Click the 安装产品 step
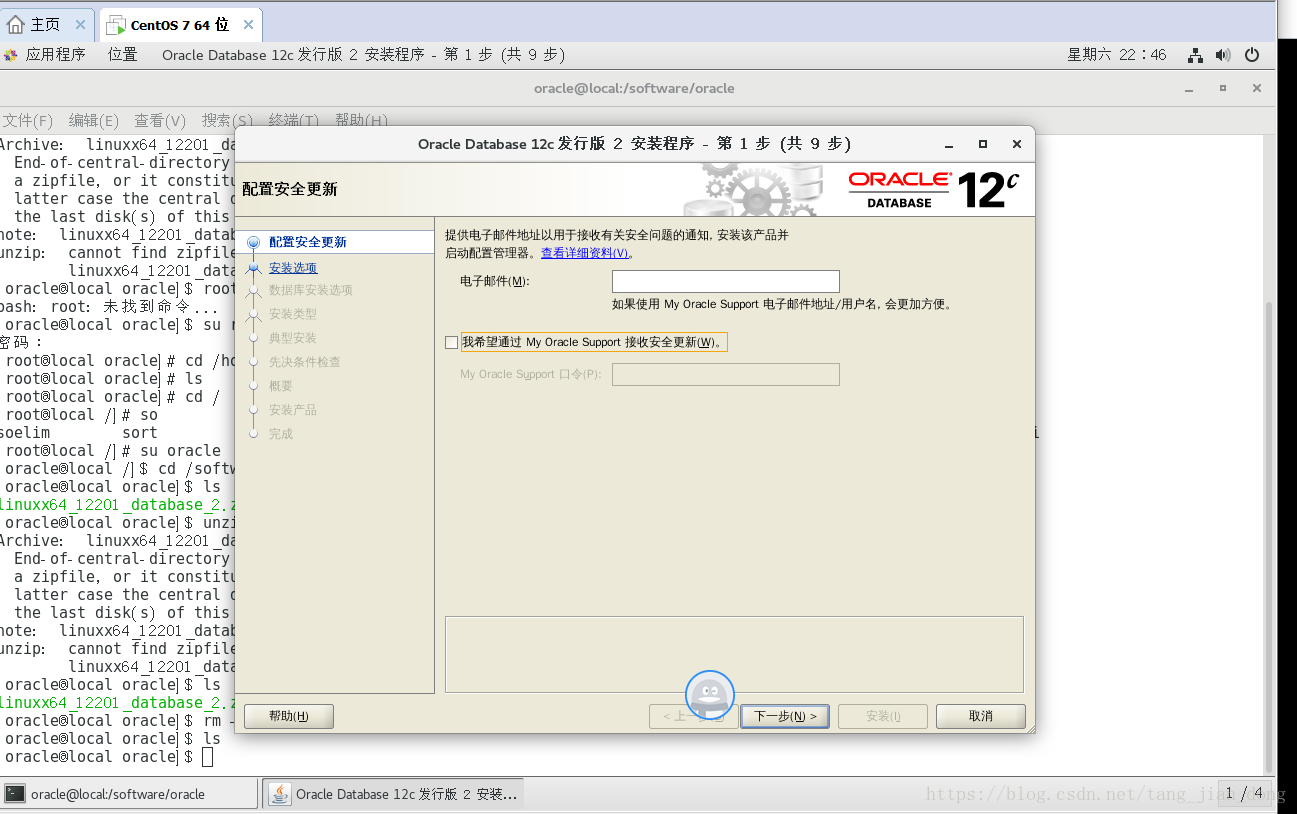Screen dimensions: 1297x814 click(x=293, y=410)
